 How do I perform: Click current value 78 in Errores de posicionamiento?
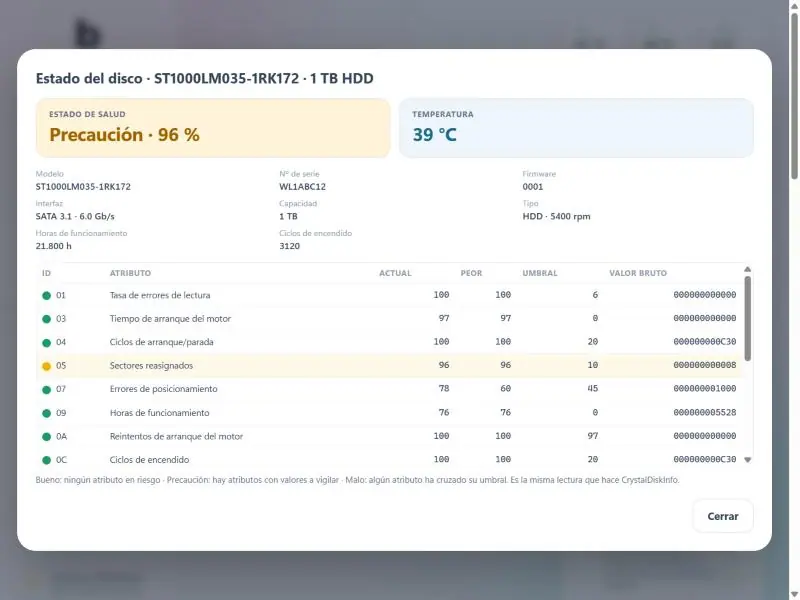pos(444,389)
